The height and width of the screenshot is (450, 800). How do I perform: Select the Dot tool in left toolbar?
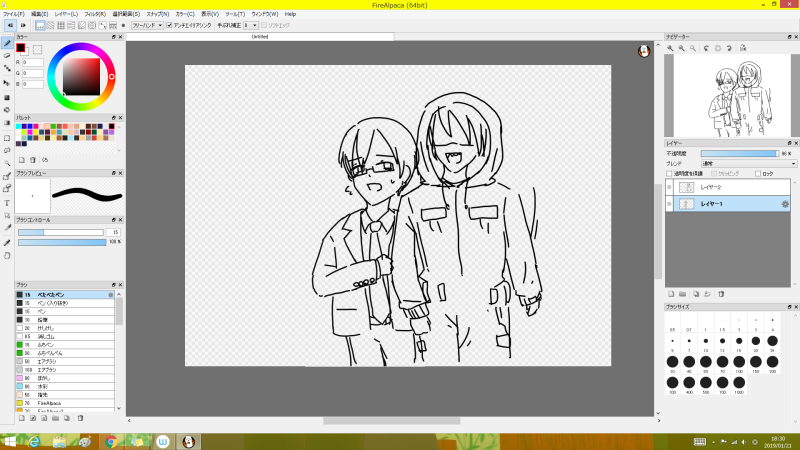7,68
